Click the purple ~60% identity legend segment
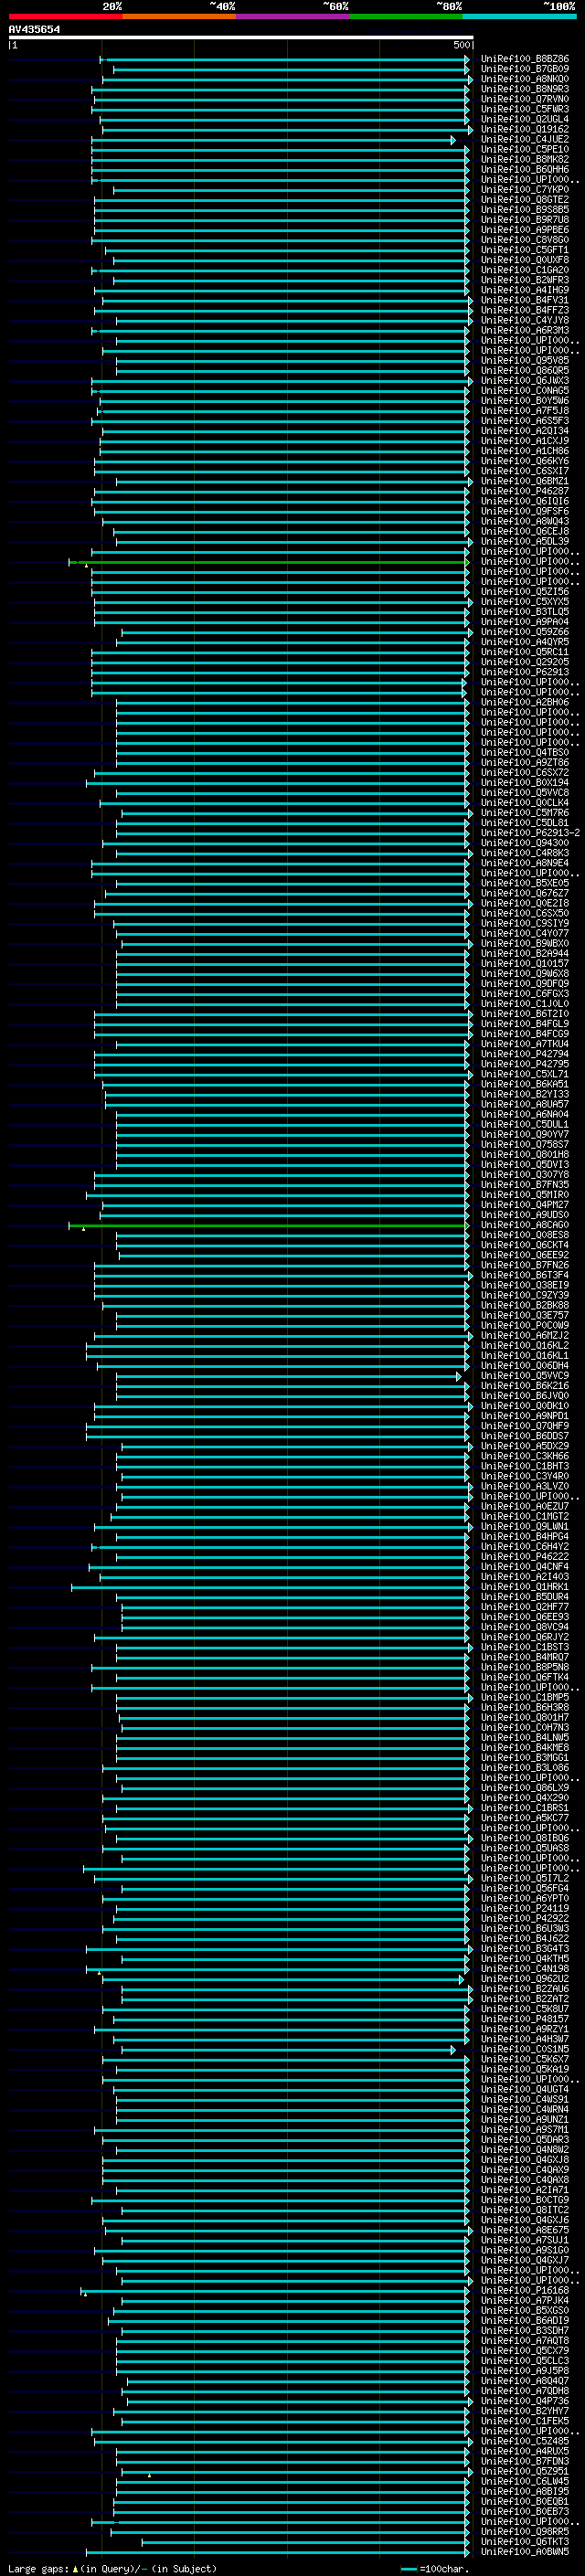This screenshot has width=585, height=2576. click(x=292, y=16)
